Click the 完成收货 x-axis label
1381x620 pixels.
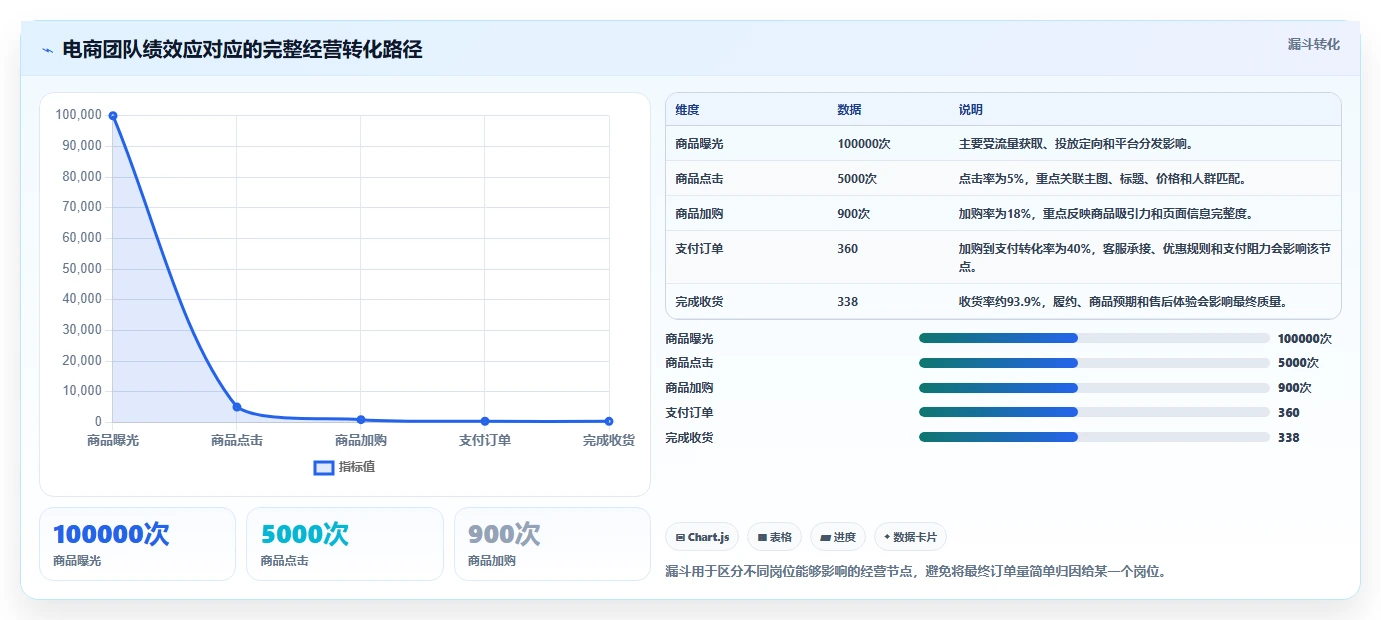[609, 440]
